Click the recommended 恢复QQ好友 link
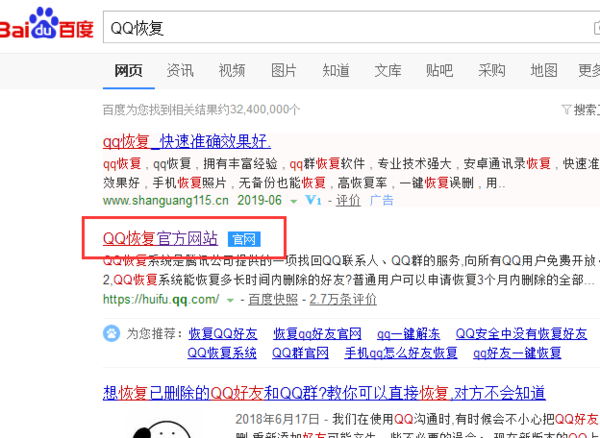Image resolution: width=600 pixels, height=438 pixels. pyautogui.click(x=223, y=333)
